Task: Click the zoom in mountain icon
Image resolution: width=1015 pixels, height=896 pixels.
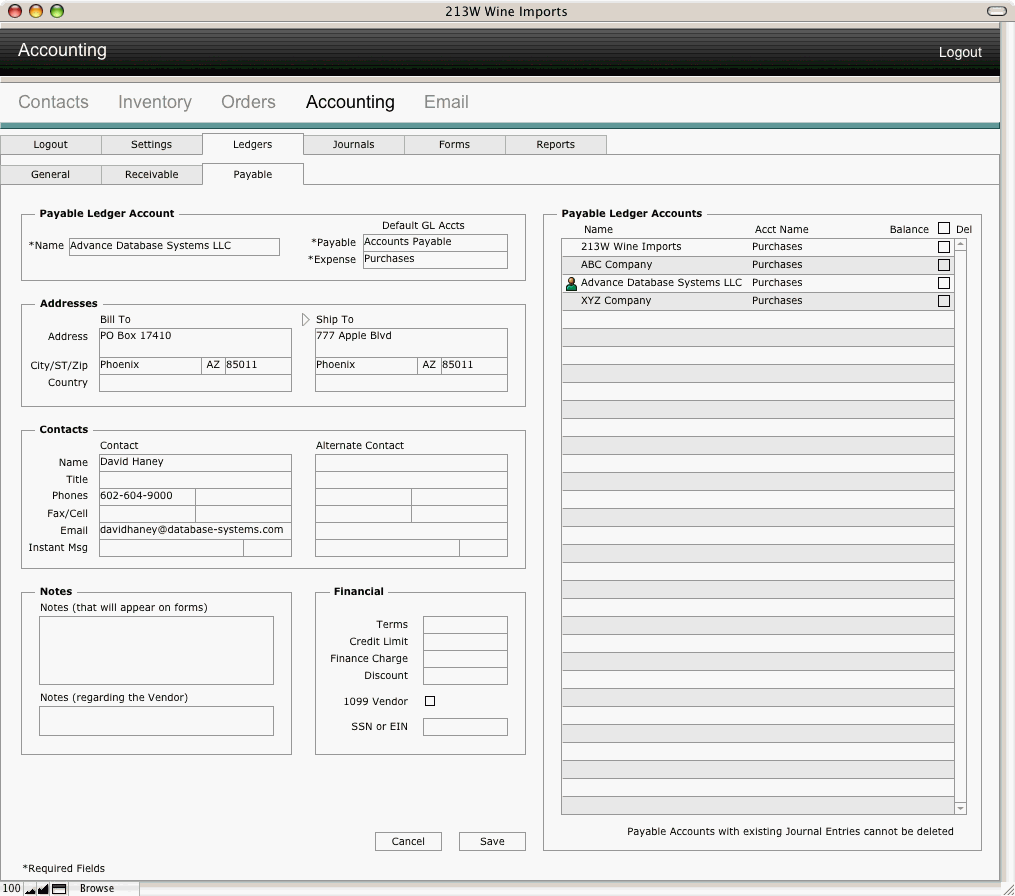Action: point(43,889)
